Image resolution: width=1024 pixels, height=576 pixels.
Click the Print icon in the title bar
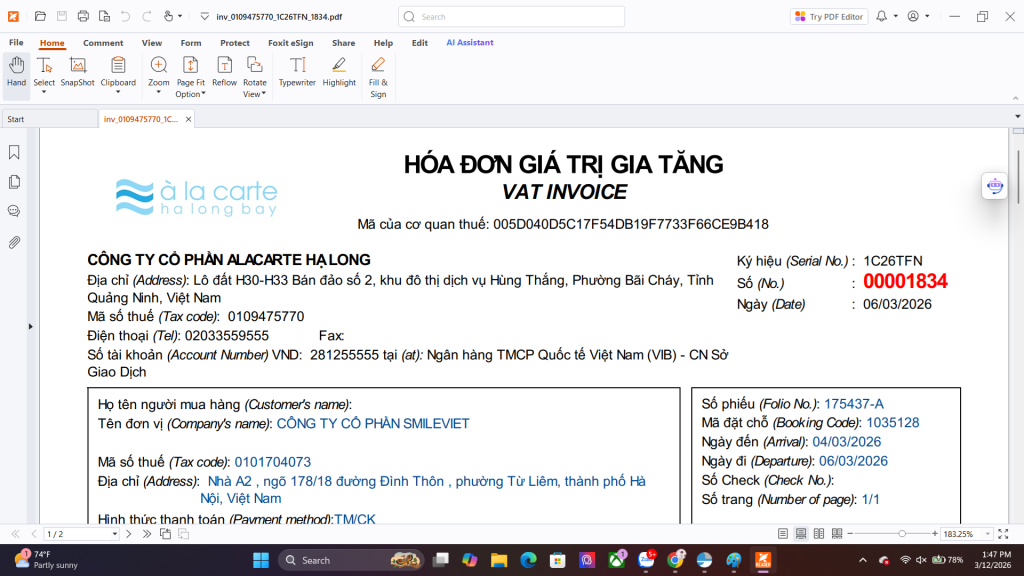83,16
